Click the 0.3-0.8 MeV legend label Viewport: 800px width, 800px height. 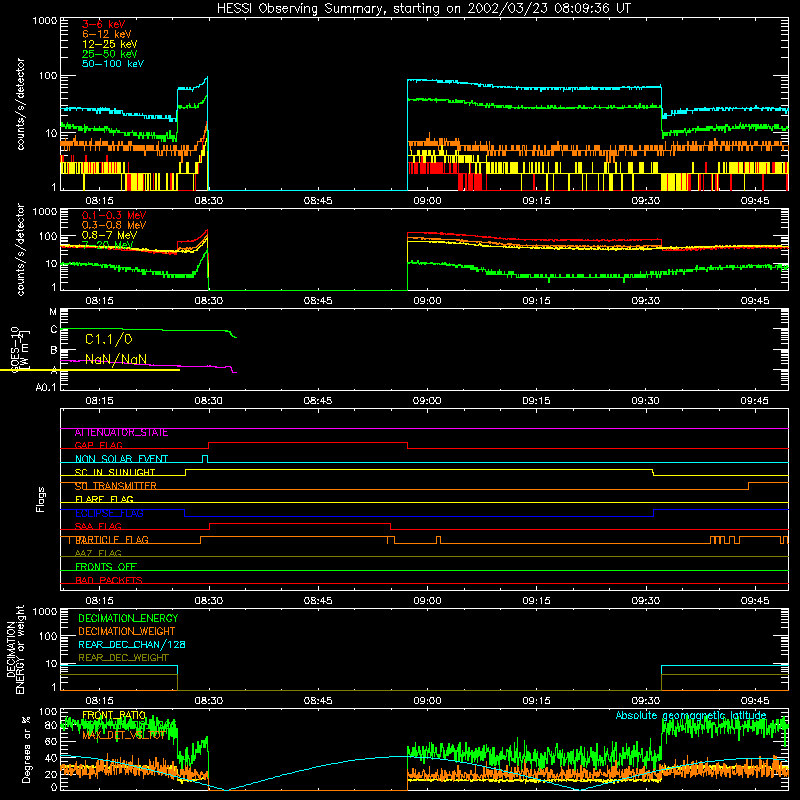[114, 225]
